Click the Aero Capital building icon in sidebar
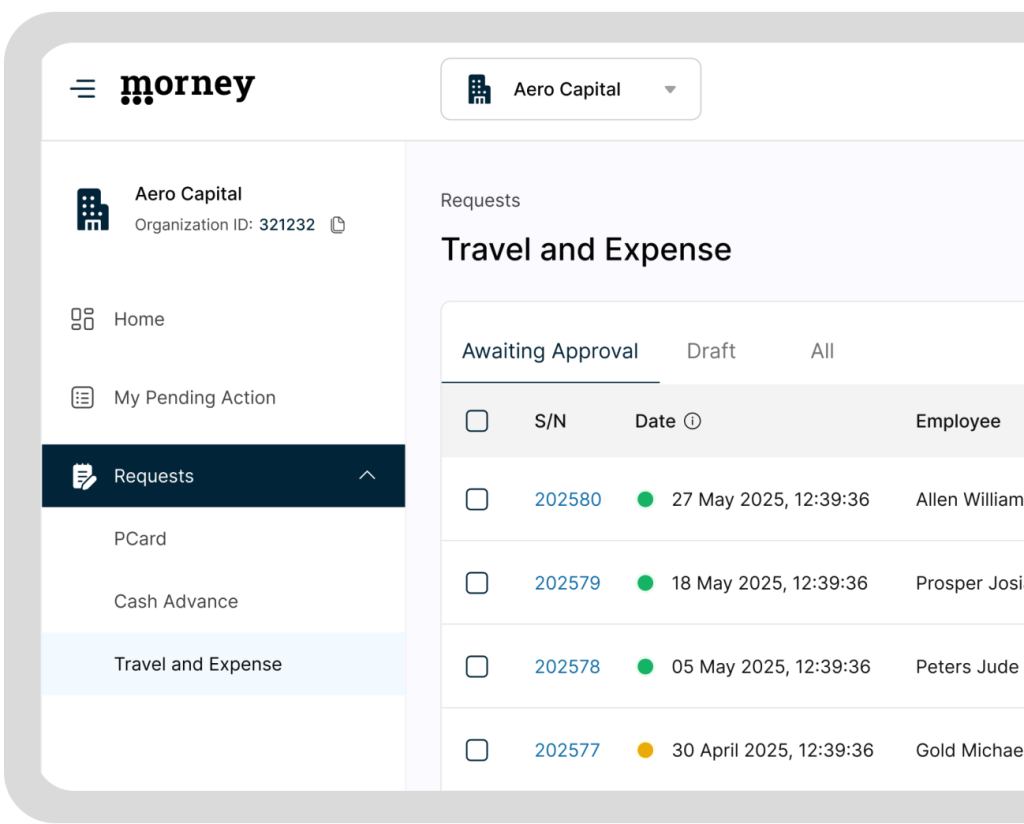 coord(93,209)
